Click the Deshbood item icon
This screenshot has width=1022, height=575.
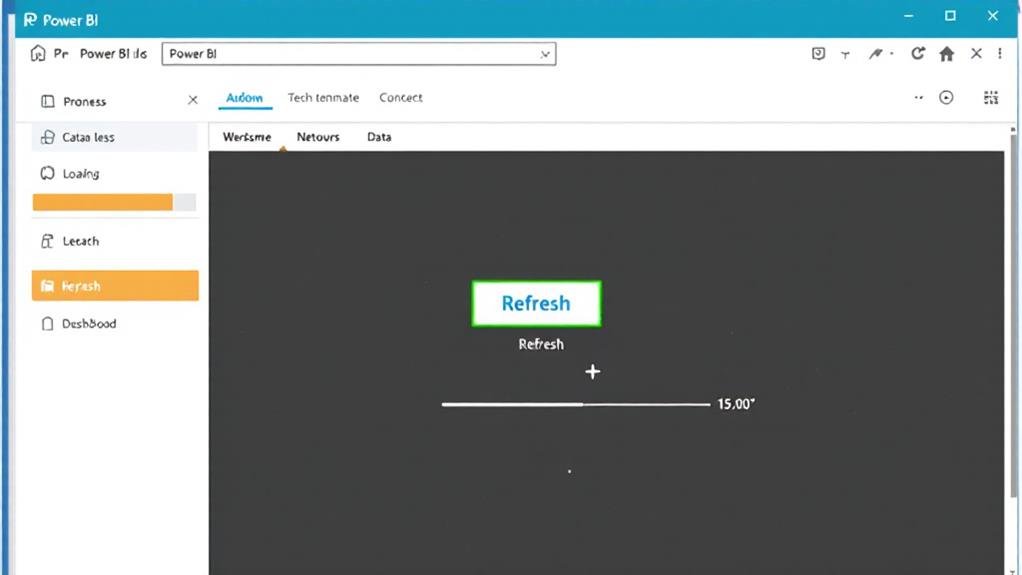coord(47,323)
